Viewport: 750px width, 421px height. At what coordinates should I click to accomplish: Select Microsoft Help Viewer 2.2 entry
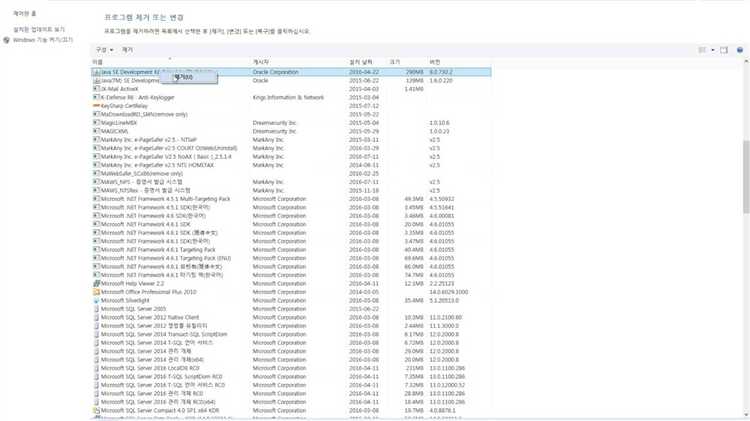click(291, 284)
